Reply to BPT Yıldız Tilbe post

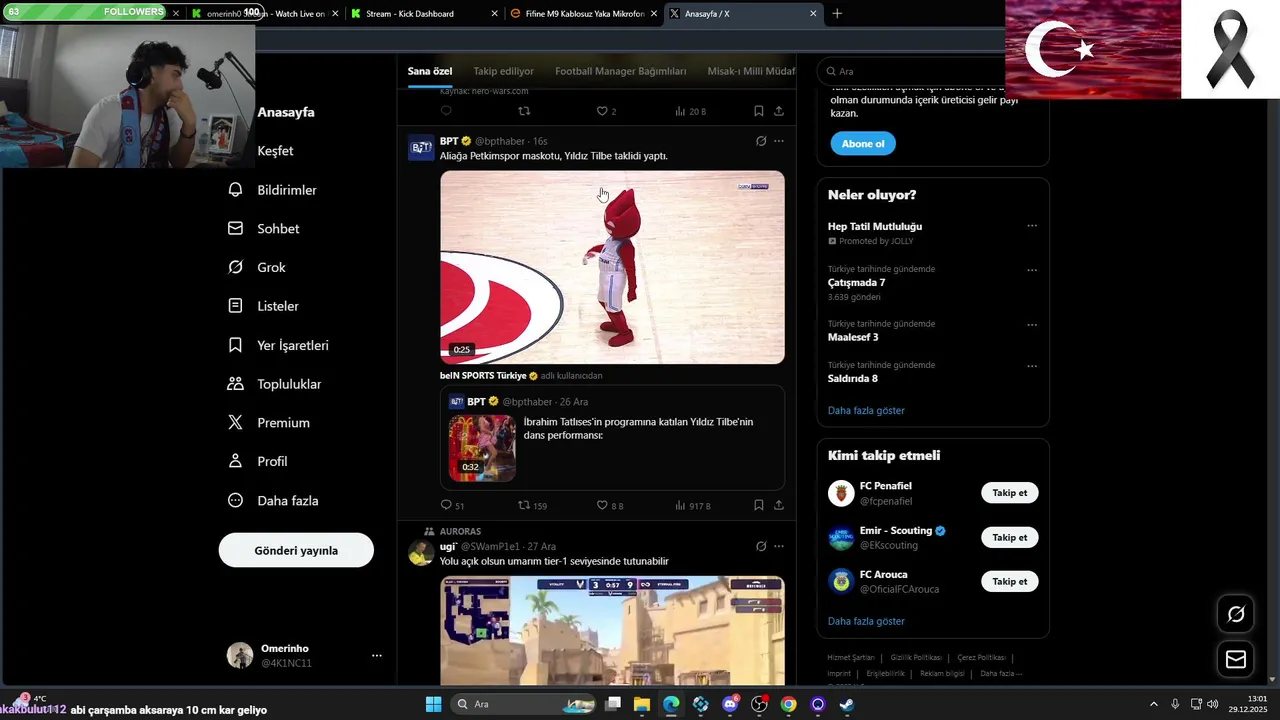pos(446,505)
